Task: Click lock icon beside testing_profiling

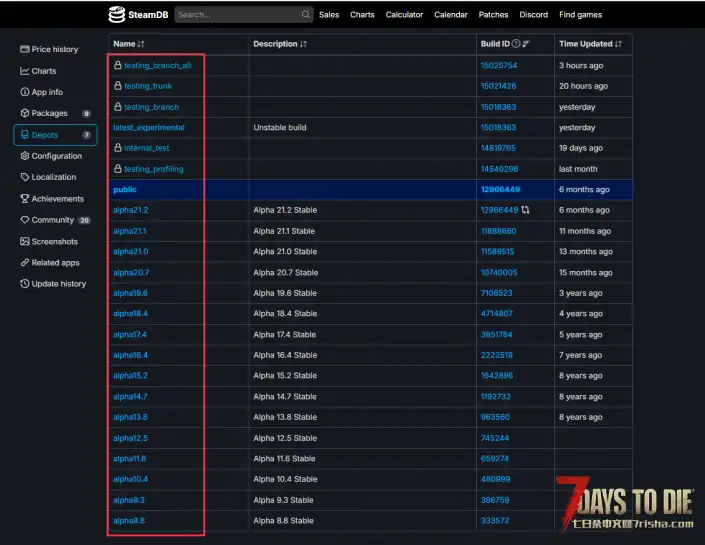Action: (118, 169)
